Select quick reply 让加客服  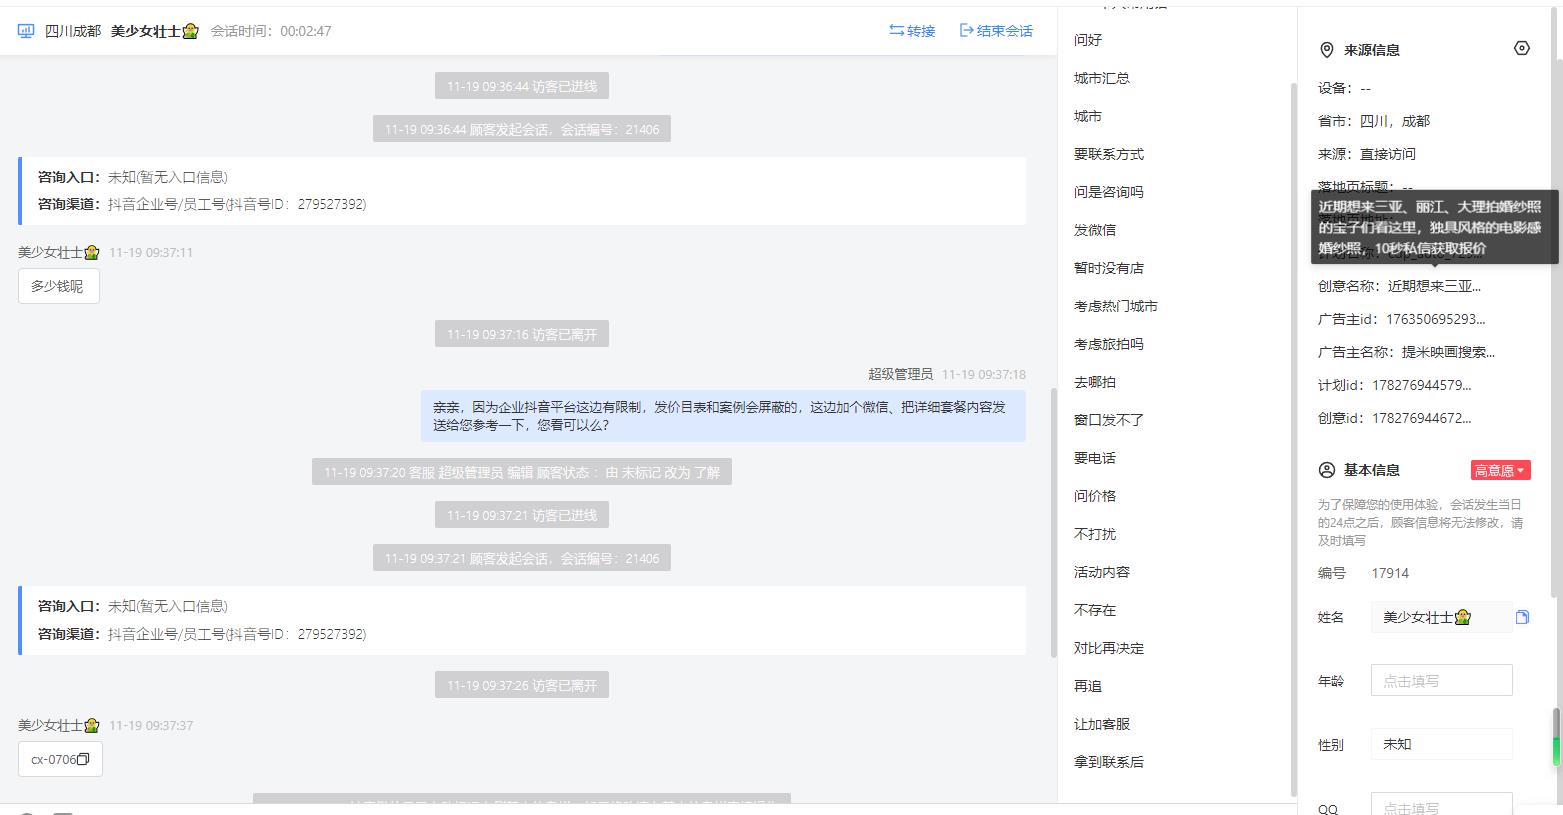coord(1102,724)
